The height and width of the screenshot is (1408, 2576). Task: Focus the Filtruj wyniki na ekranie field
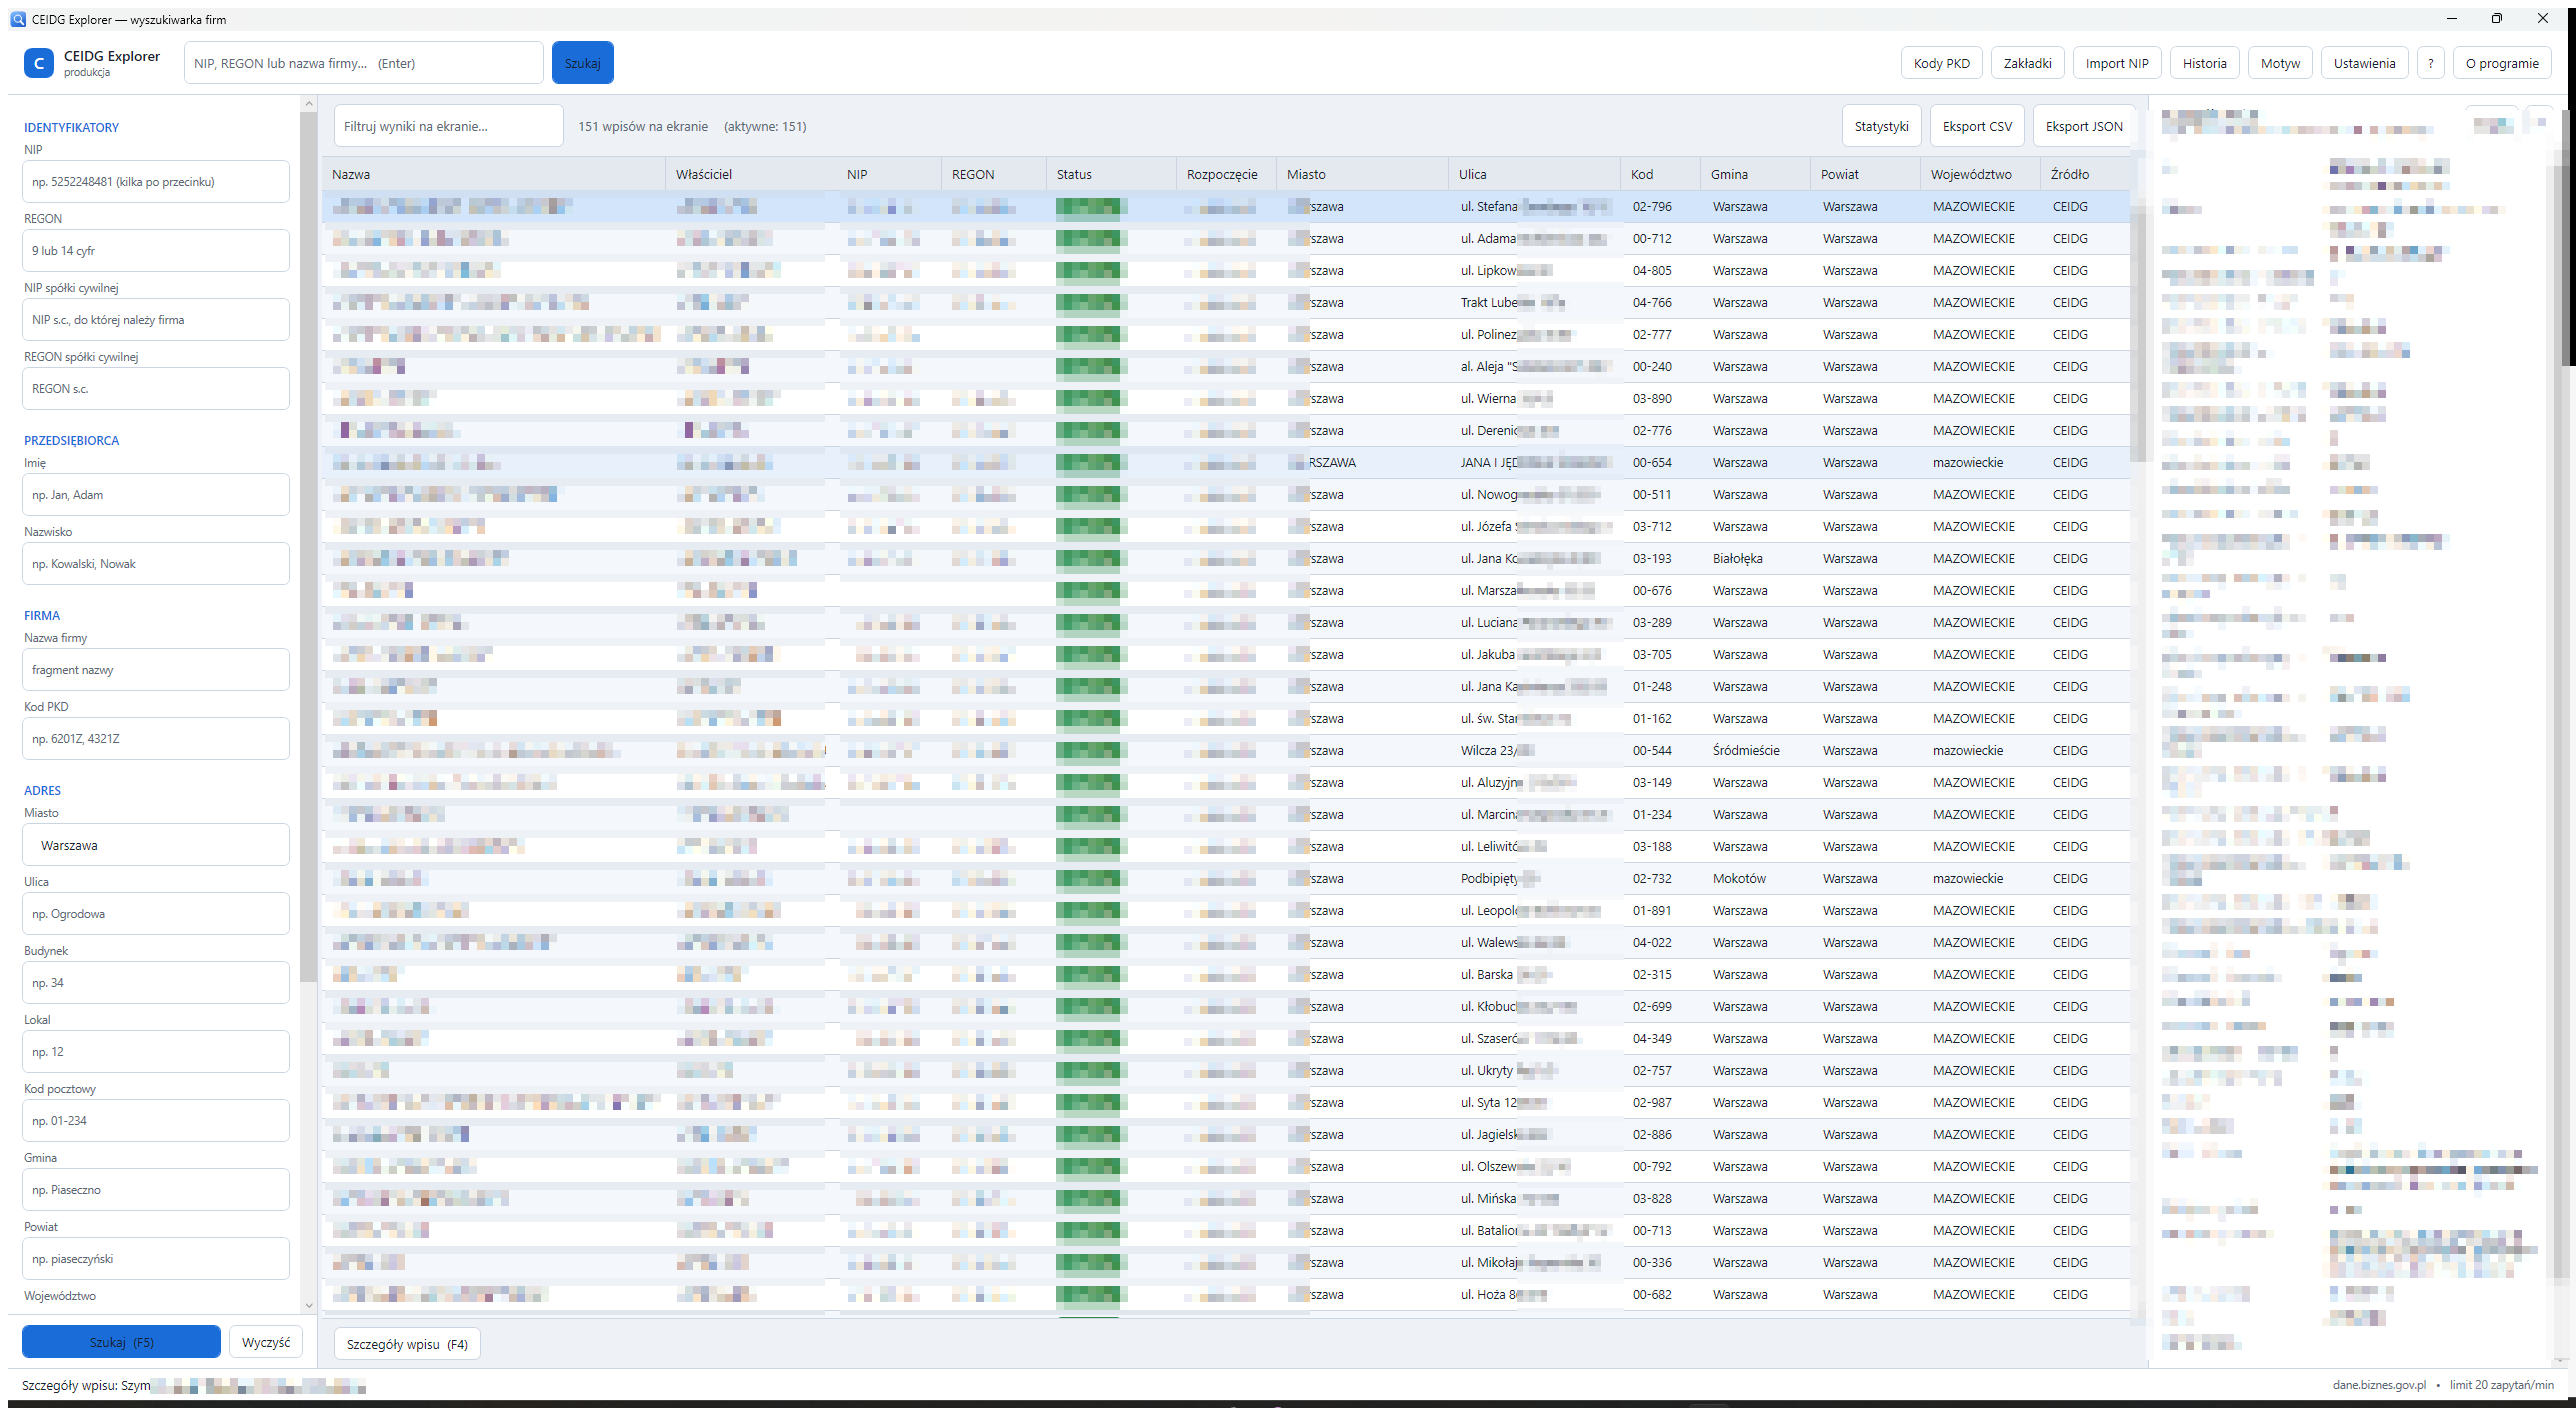(x=448, y=126)
